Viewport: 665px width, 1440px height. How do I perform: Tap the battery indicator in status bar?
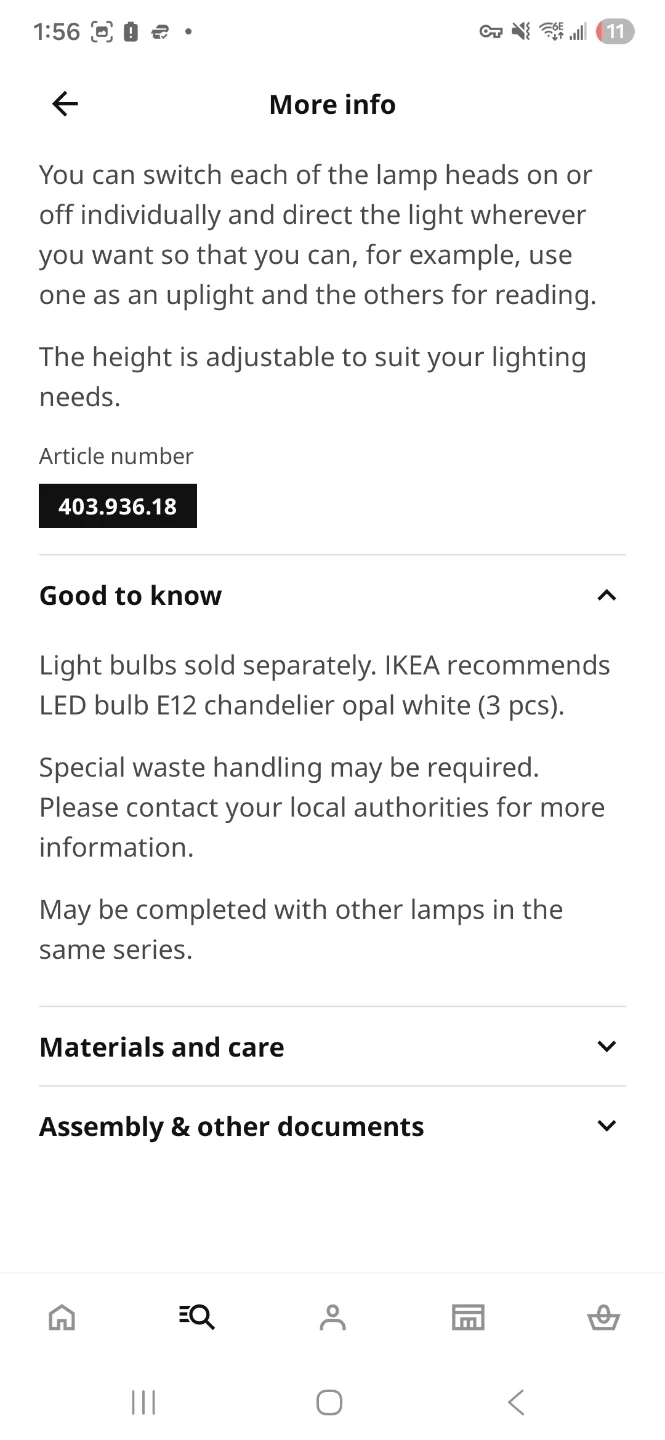click(x=615, y=32)
